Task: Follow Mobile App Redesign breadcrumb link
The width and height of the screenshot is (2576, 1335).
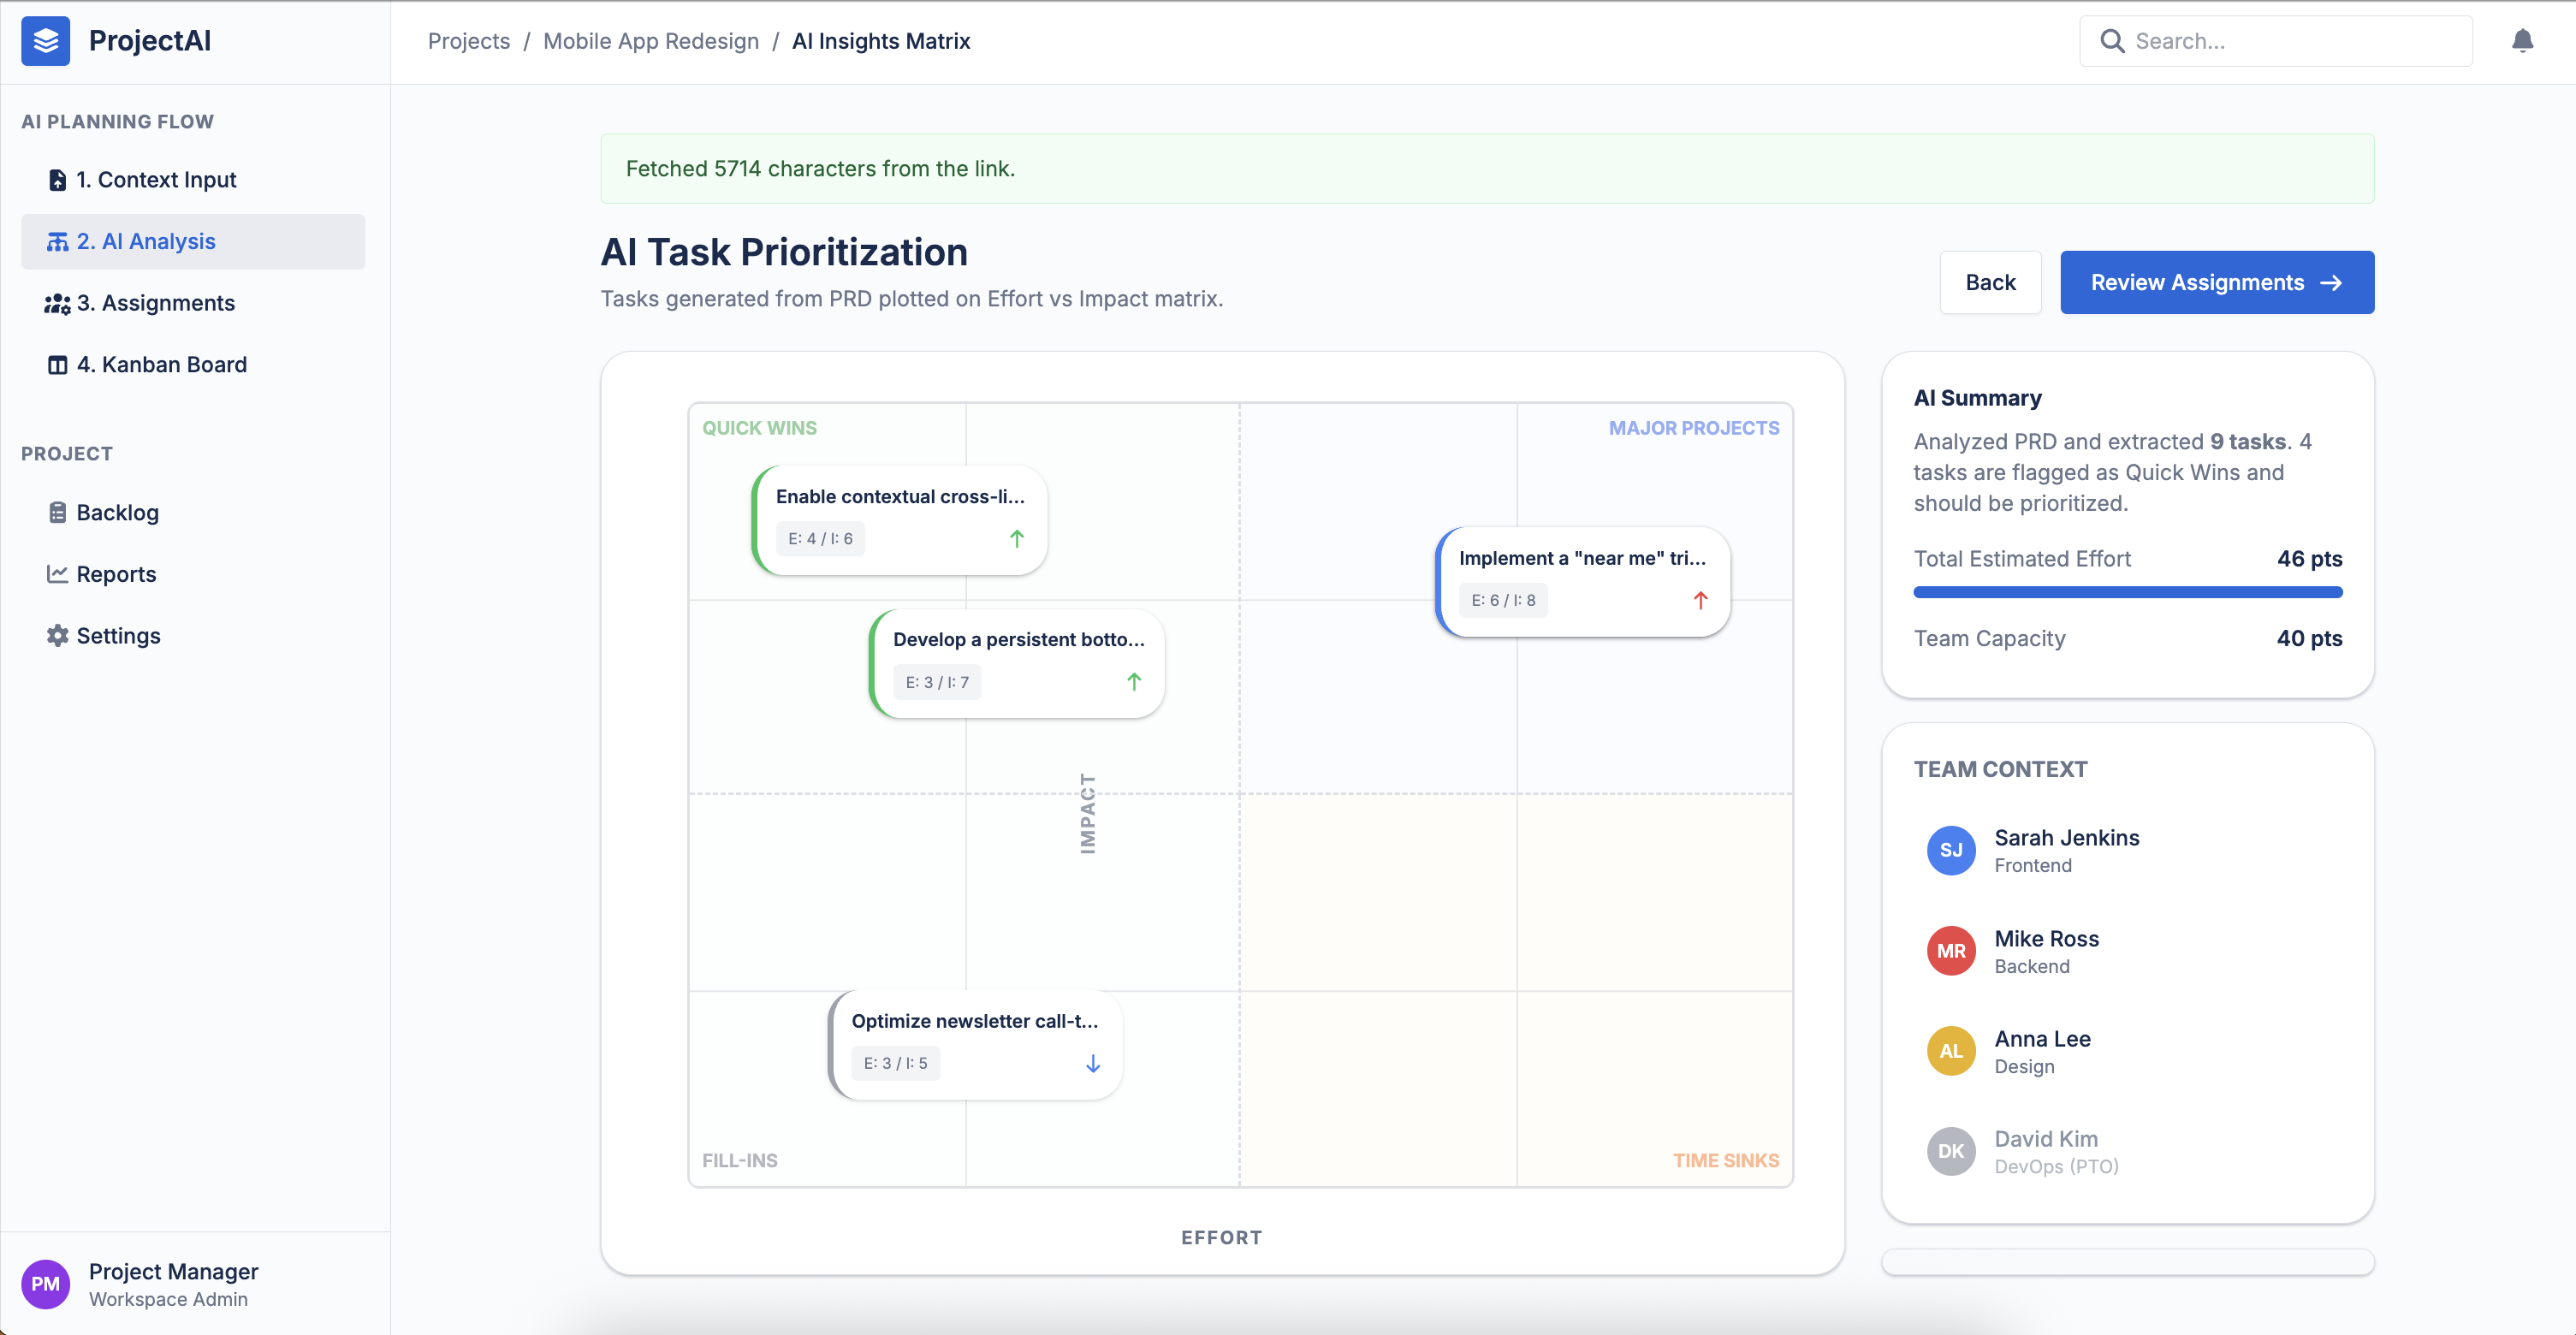Action: (651, 41)
